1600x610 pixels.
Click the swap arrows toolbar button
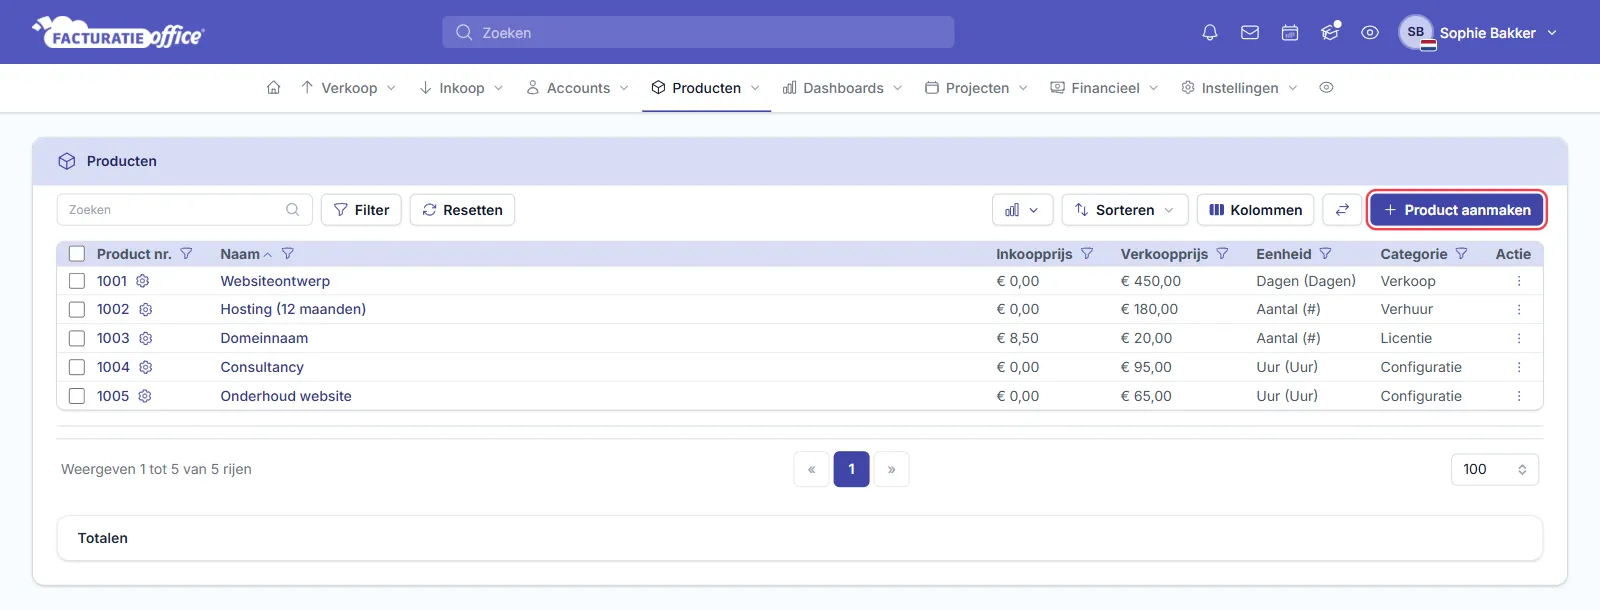click(x=1342, y=210)
